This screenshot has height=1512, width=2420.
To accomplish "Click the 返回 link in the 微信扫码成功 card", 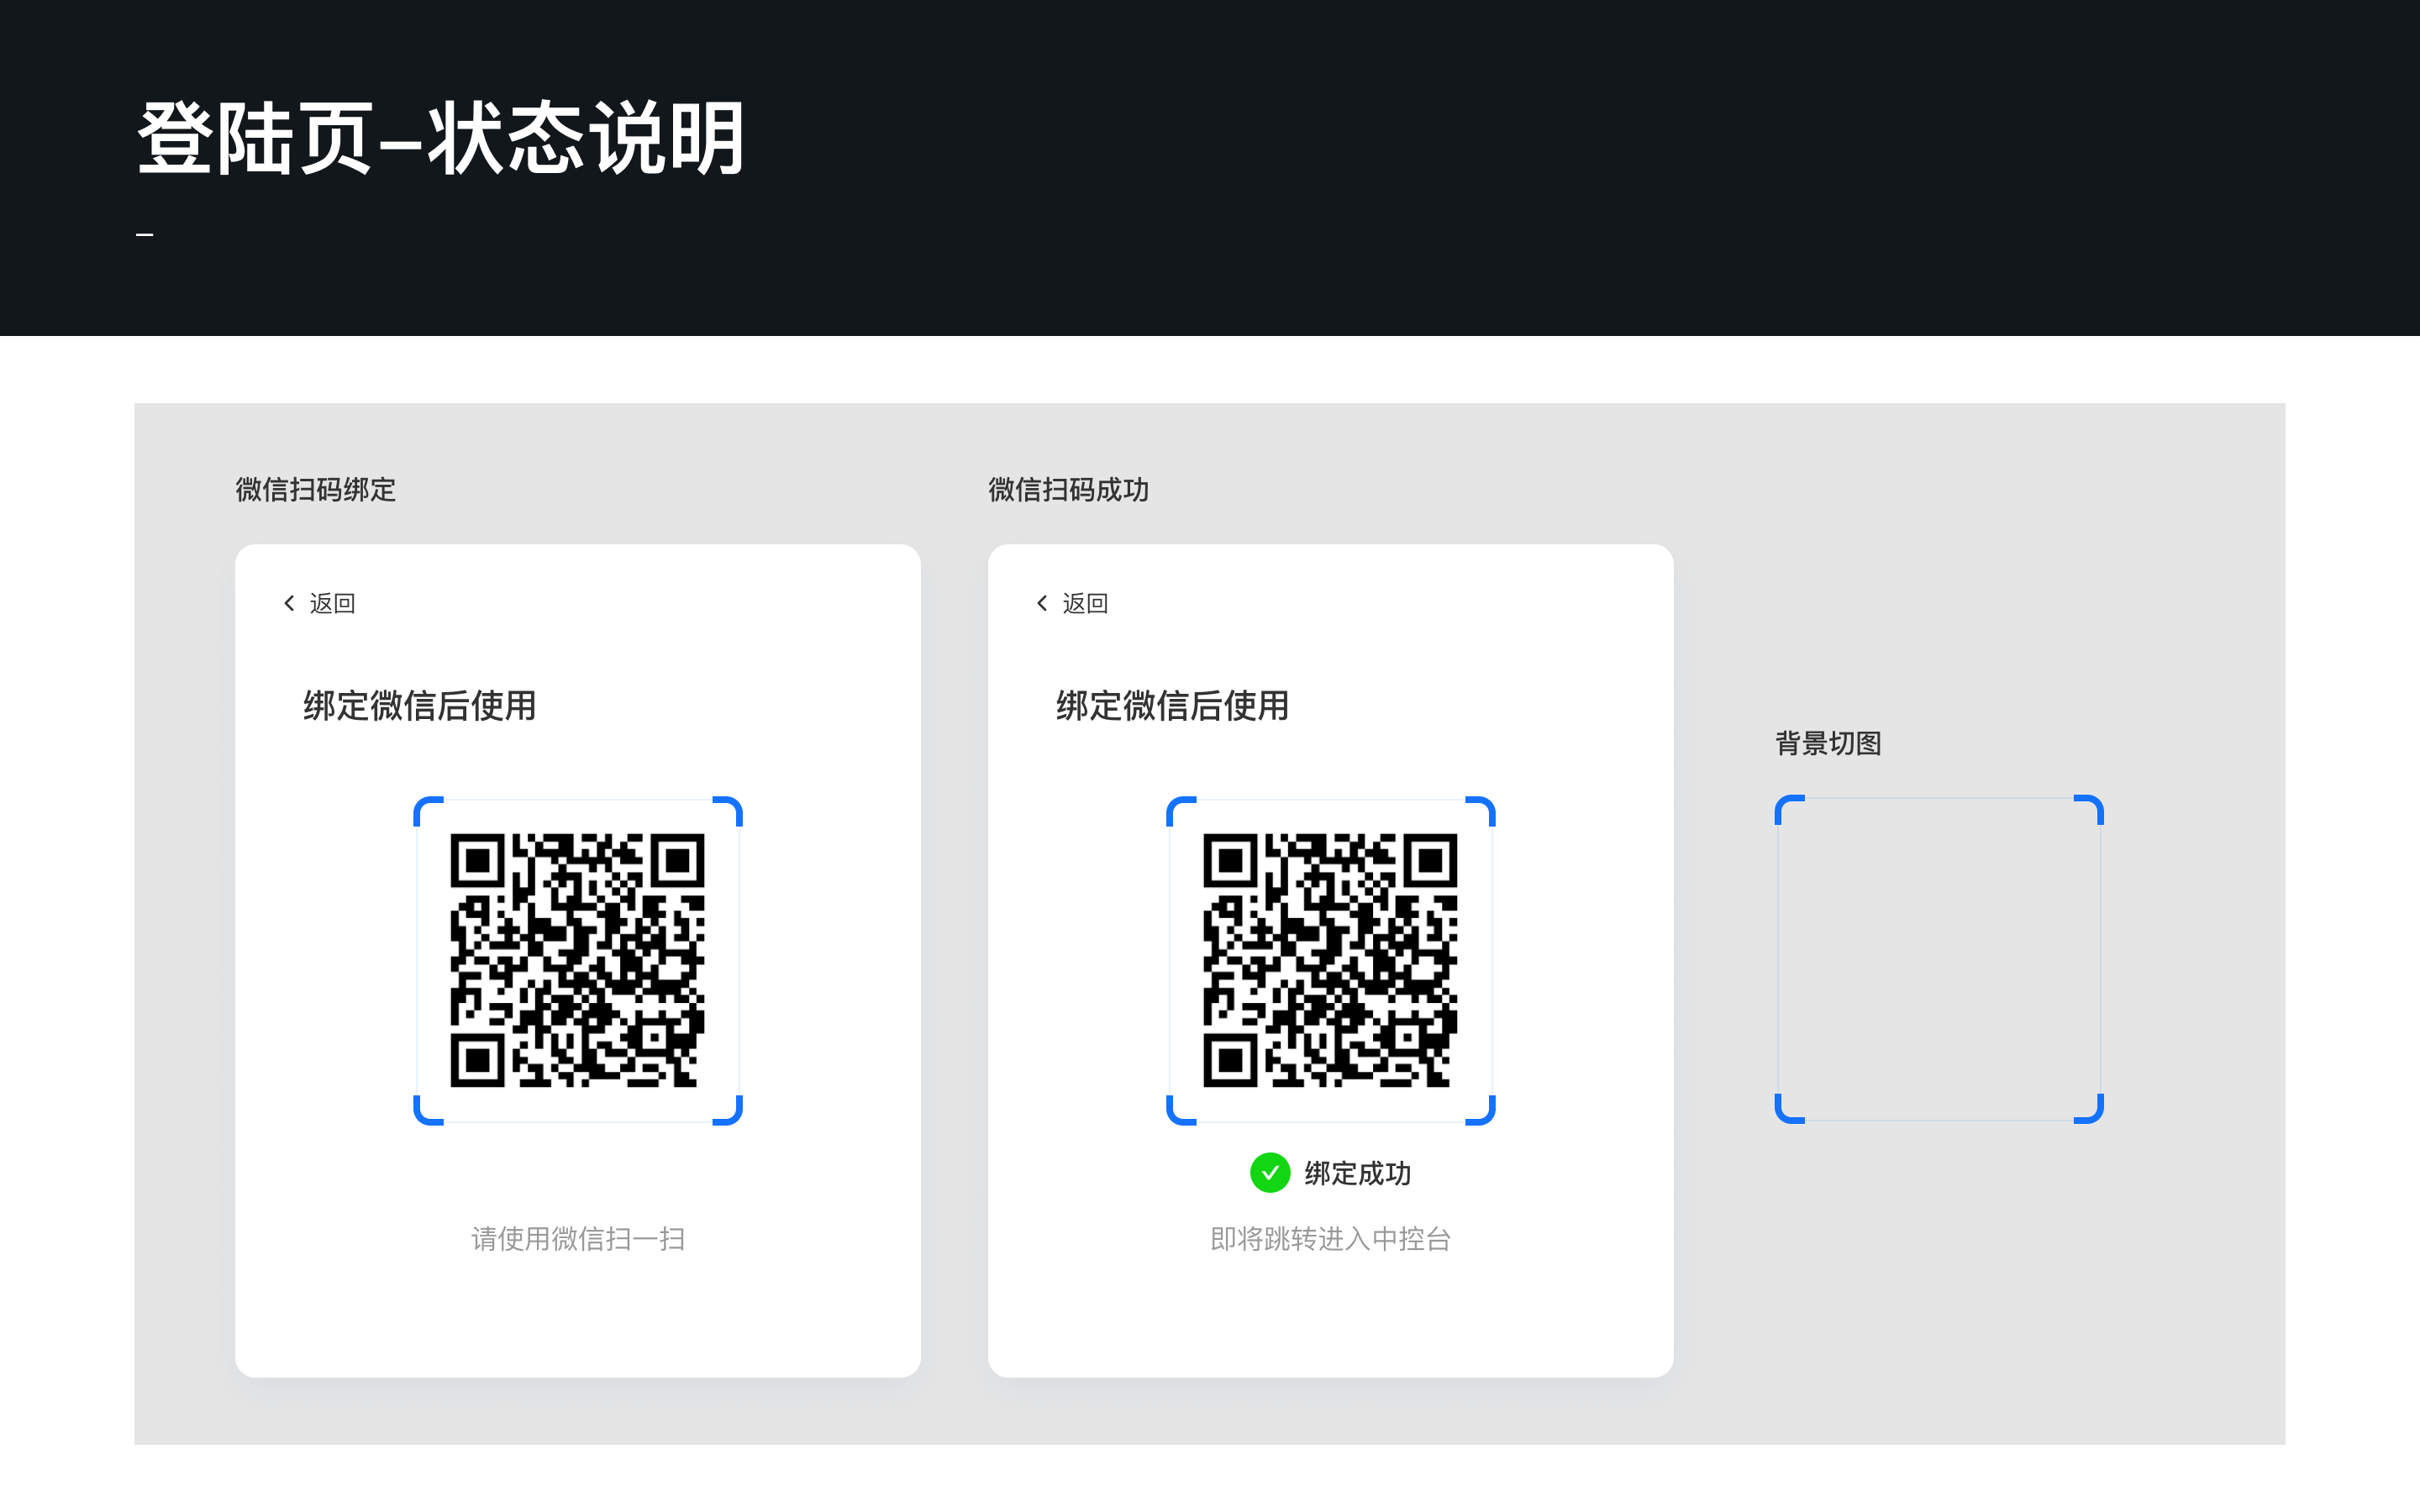I will (x=1085, y=603).
